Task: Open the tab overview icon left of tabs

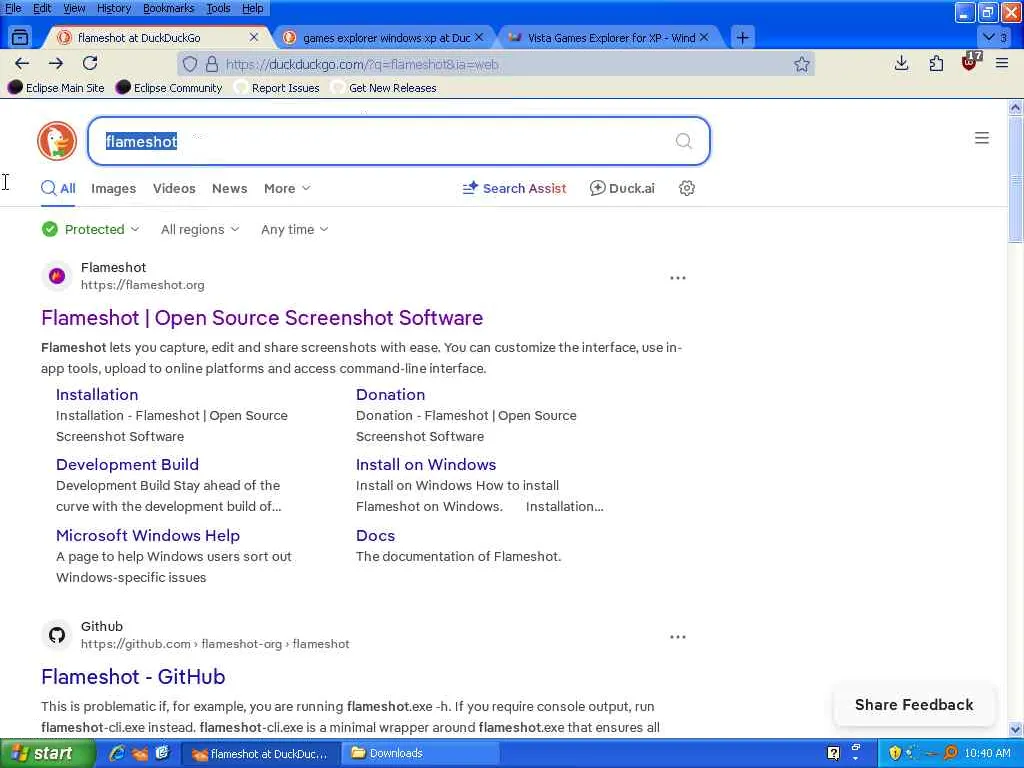Action: [x=20, y=37]
